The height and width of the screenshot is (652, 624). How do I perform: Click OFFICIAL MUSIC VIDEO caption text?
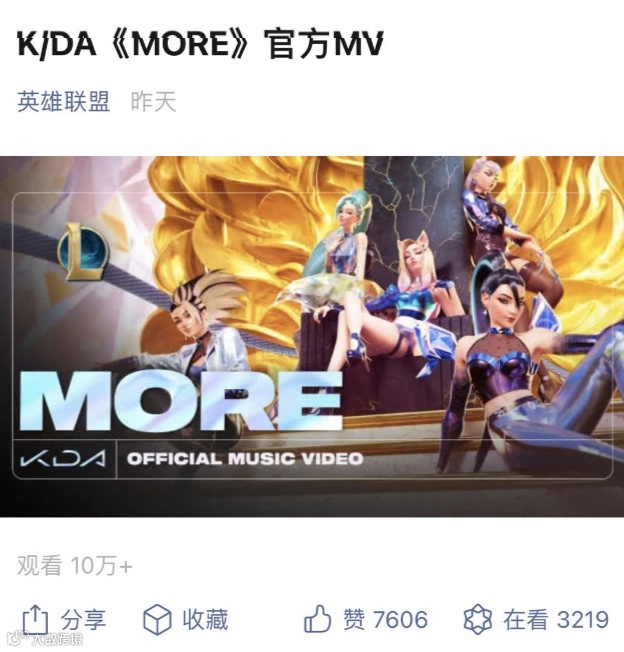pos(245,459)
